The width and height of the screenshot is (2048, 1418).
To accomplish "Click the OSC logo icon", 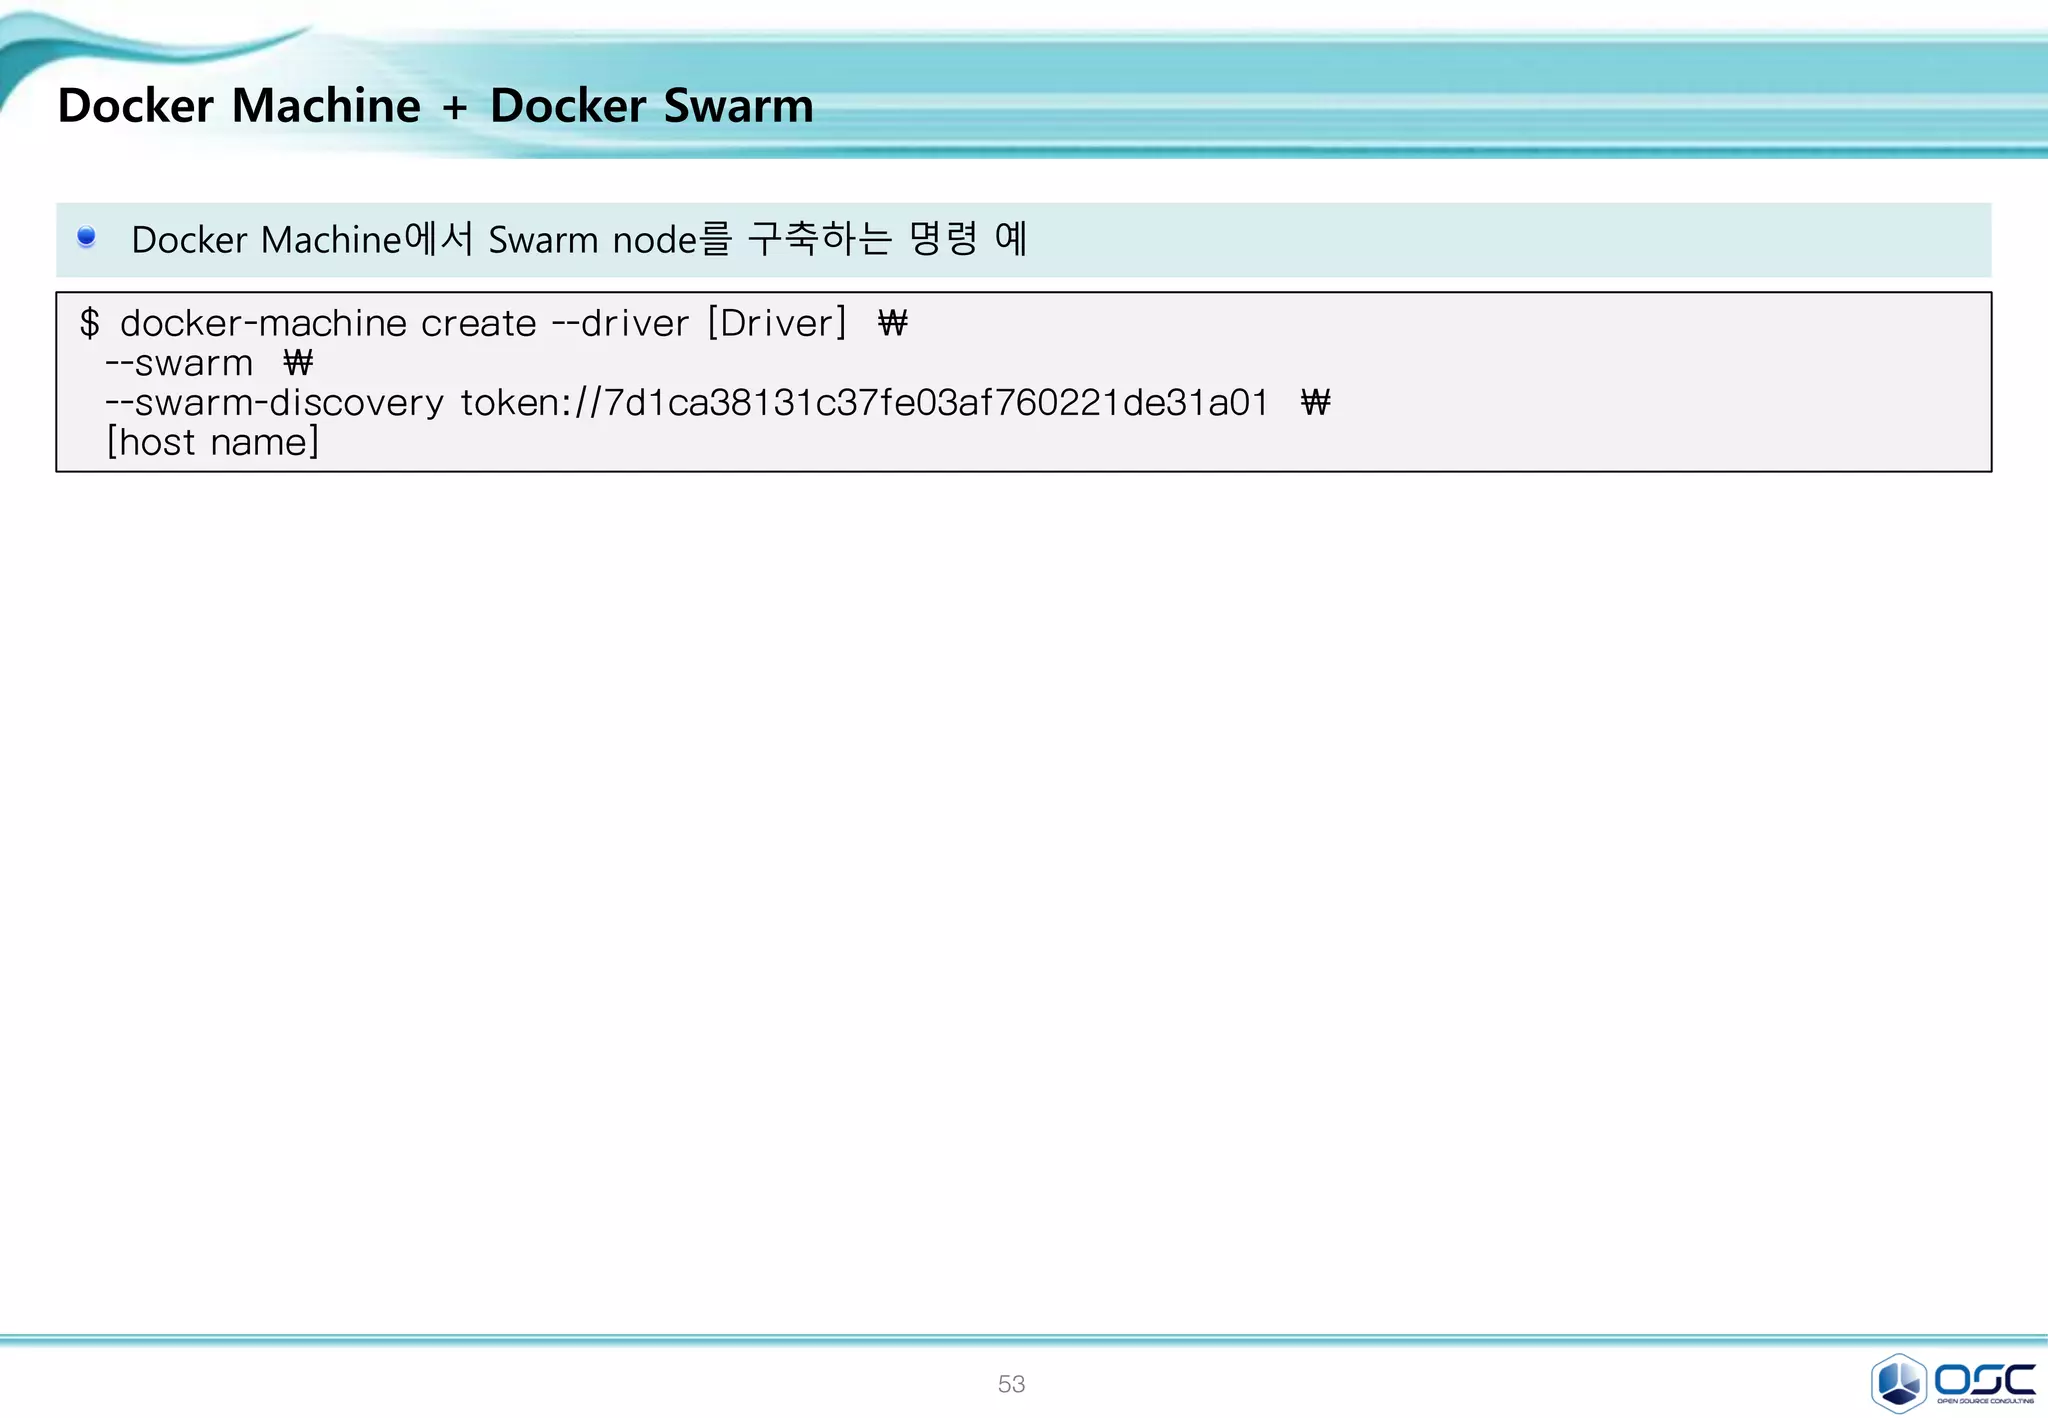I will [1953, 1382].
